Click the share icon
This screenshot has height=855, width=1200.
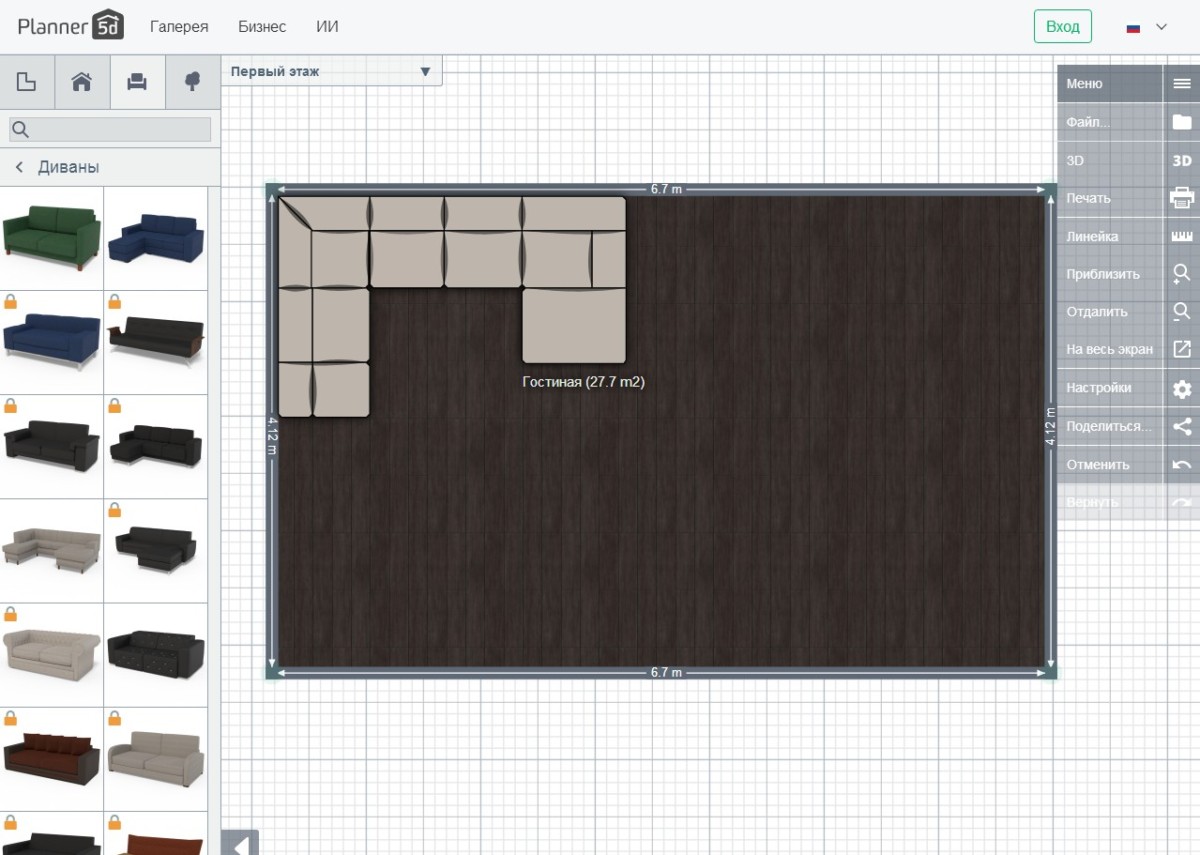(x=1182, y=426)
